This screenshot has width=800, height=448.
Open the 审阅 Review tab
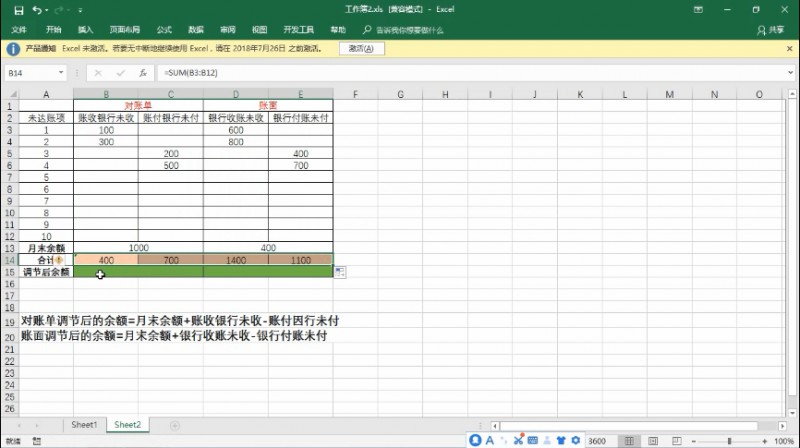pyautogui.click(x=228, y=30)
